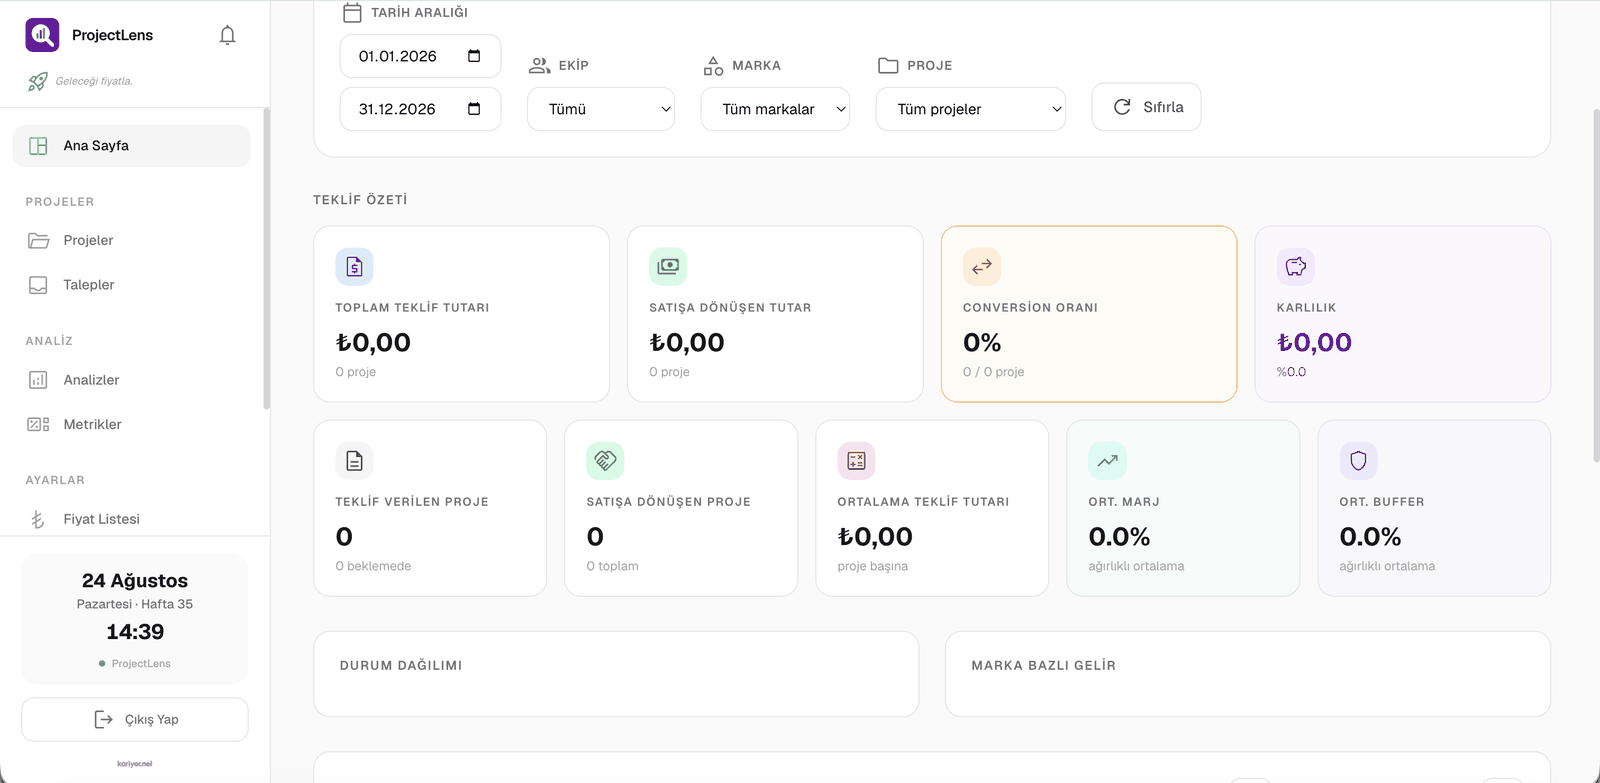Click the Marka shapes icon
Image resolution: width=1600 pixels, height=783 pixels.
click(x=713, y=66)
